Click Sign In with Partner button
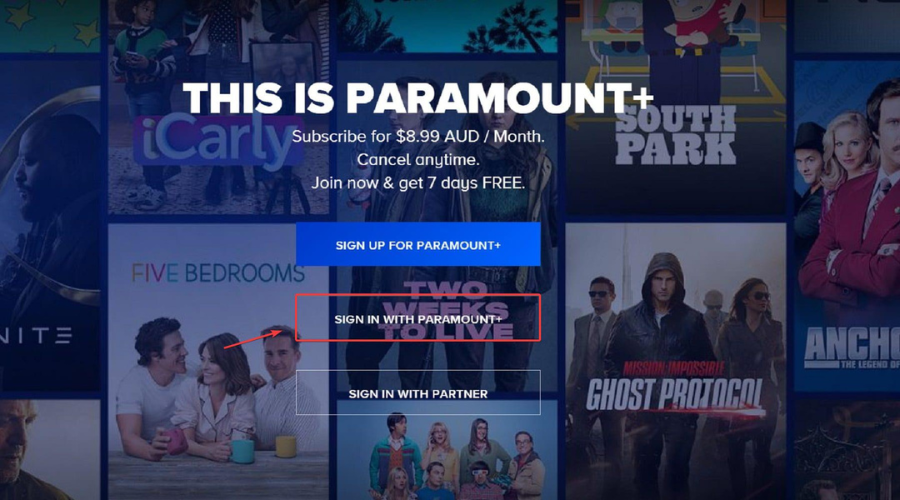 click(x=418, y=393)
